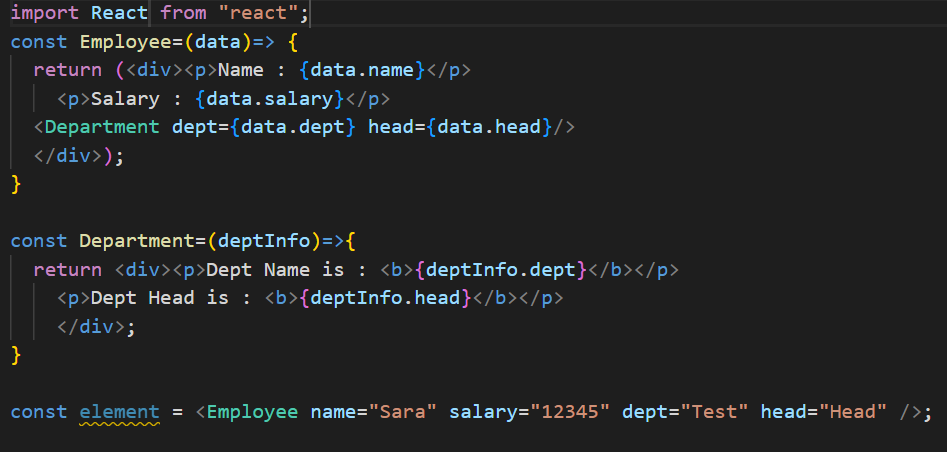The width and height of the screenshot is (947, 452).
Task: Click the underlined element variable
Action: click(120, 412)
